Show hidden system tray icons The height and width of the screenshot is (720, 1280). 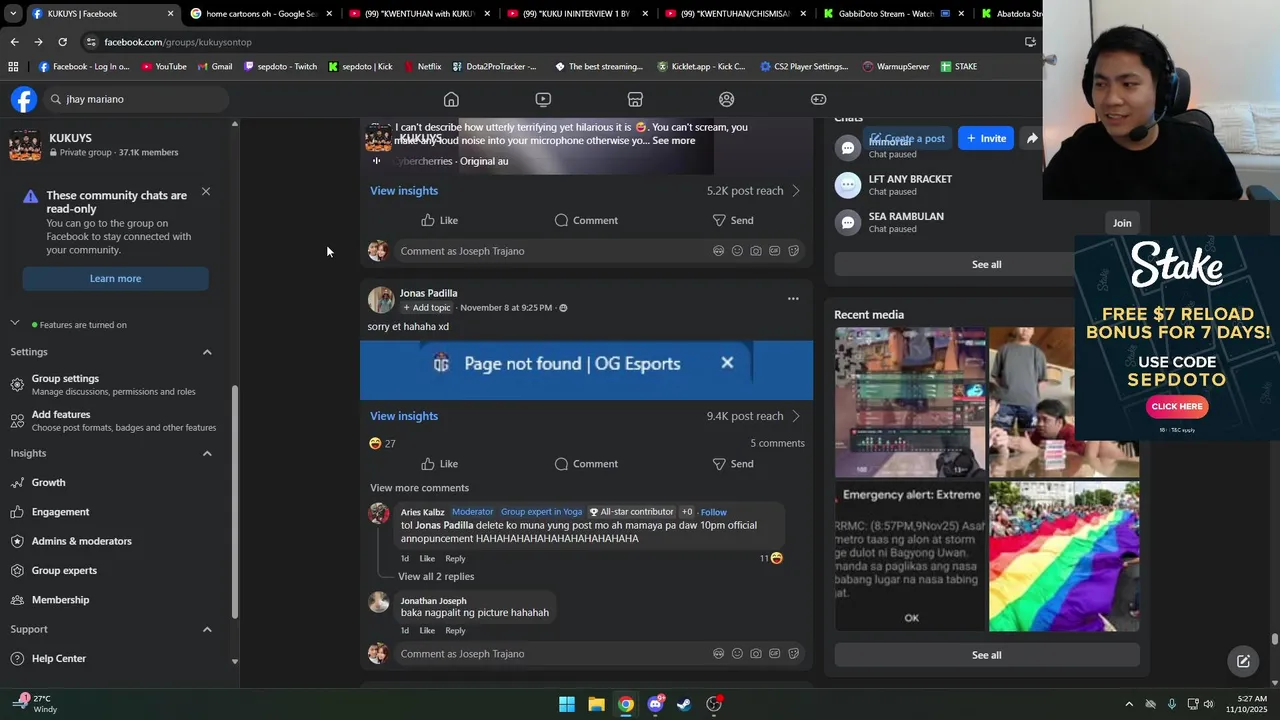pos(1129,704)
